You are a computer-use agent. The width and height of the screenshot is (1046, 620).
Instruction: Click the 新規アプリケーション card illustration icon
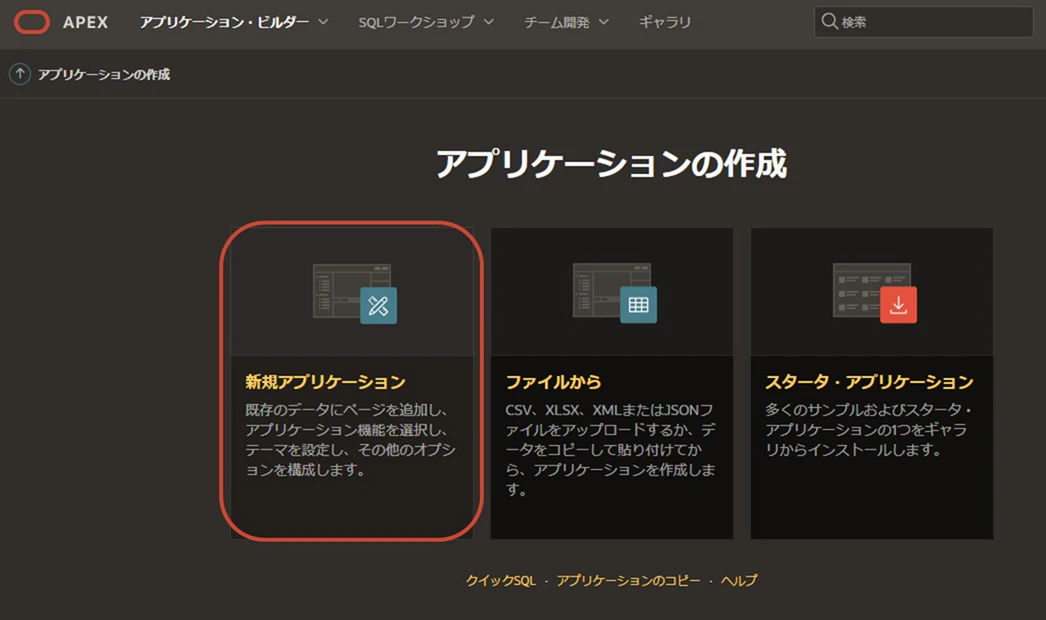point(355,294)
